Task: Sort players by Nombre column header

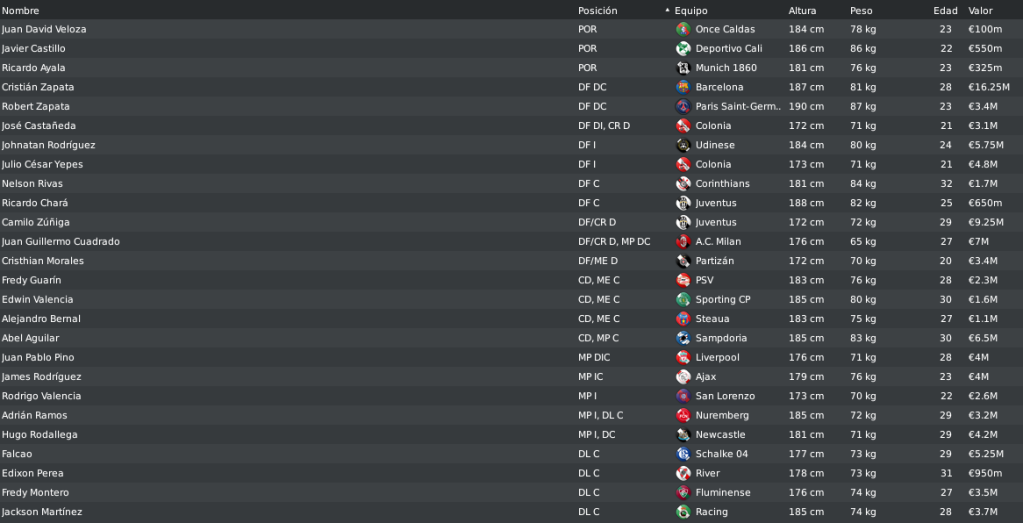Action: pos(20,11)
